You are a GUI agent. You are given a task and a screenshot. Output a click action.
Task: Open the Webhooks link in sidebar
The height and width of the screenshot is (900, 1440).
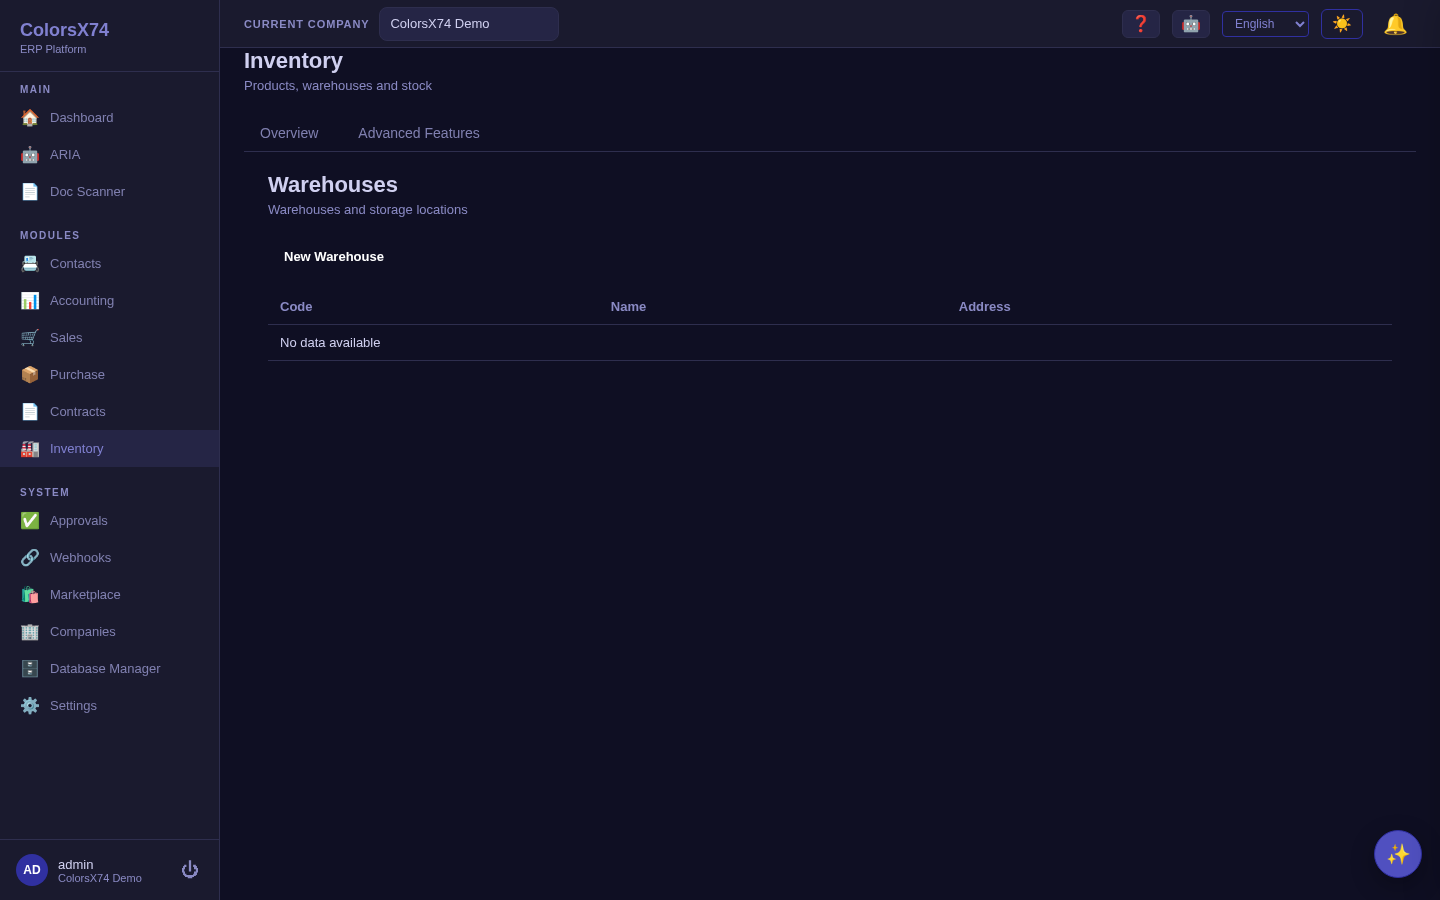tap(110, 558)
